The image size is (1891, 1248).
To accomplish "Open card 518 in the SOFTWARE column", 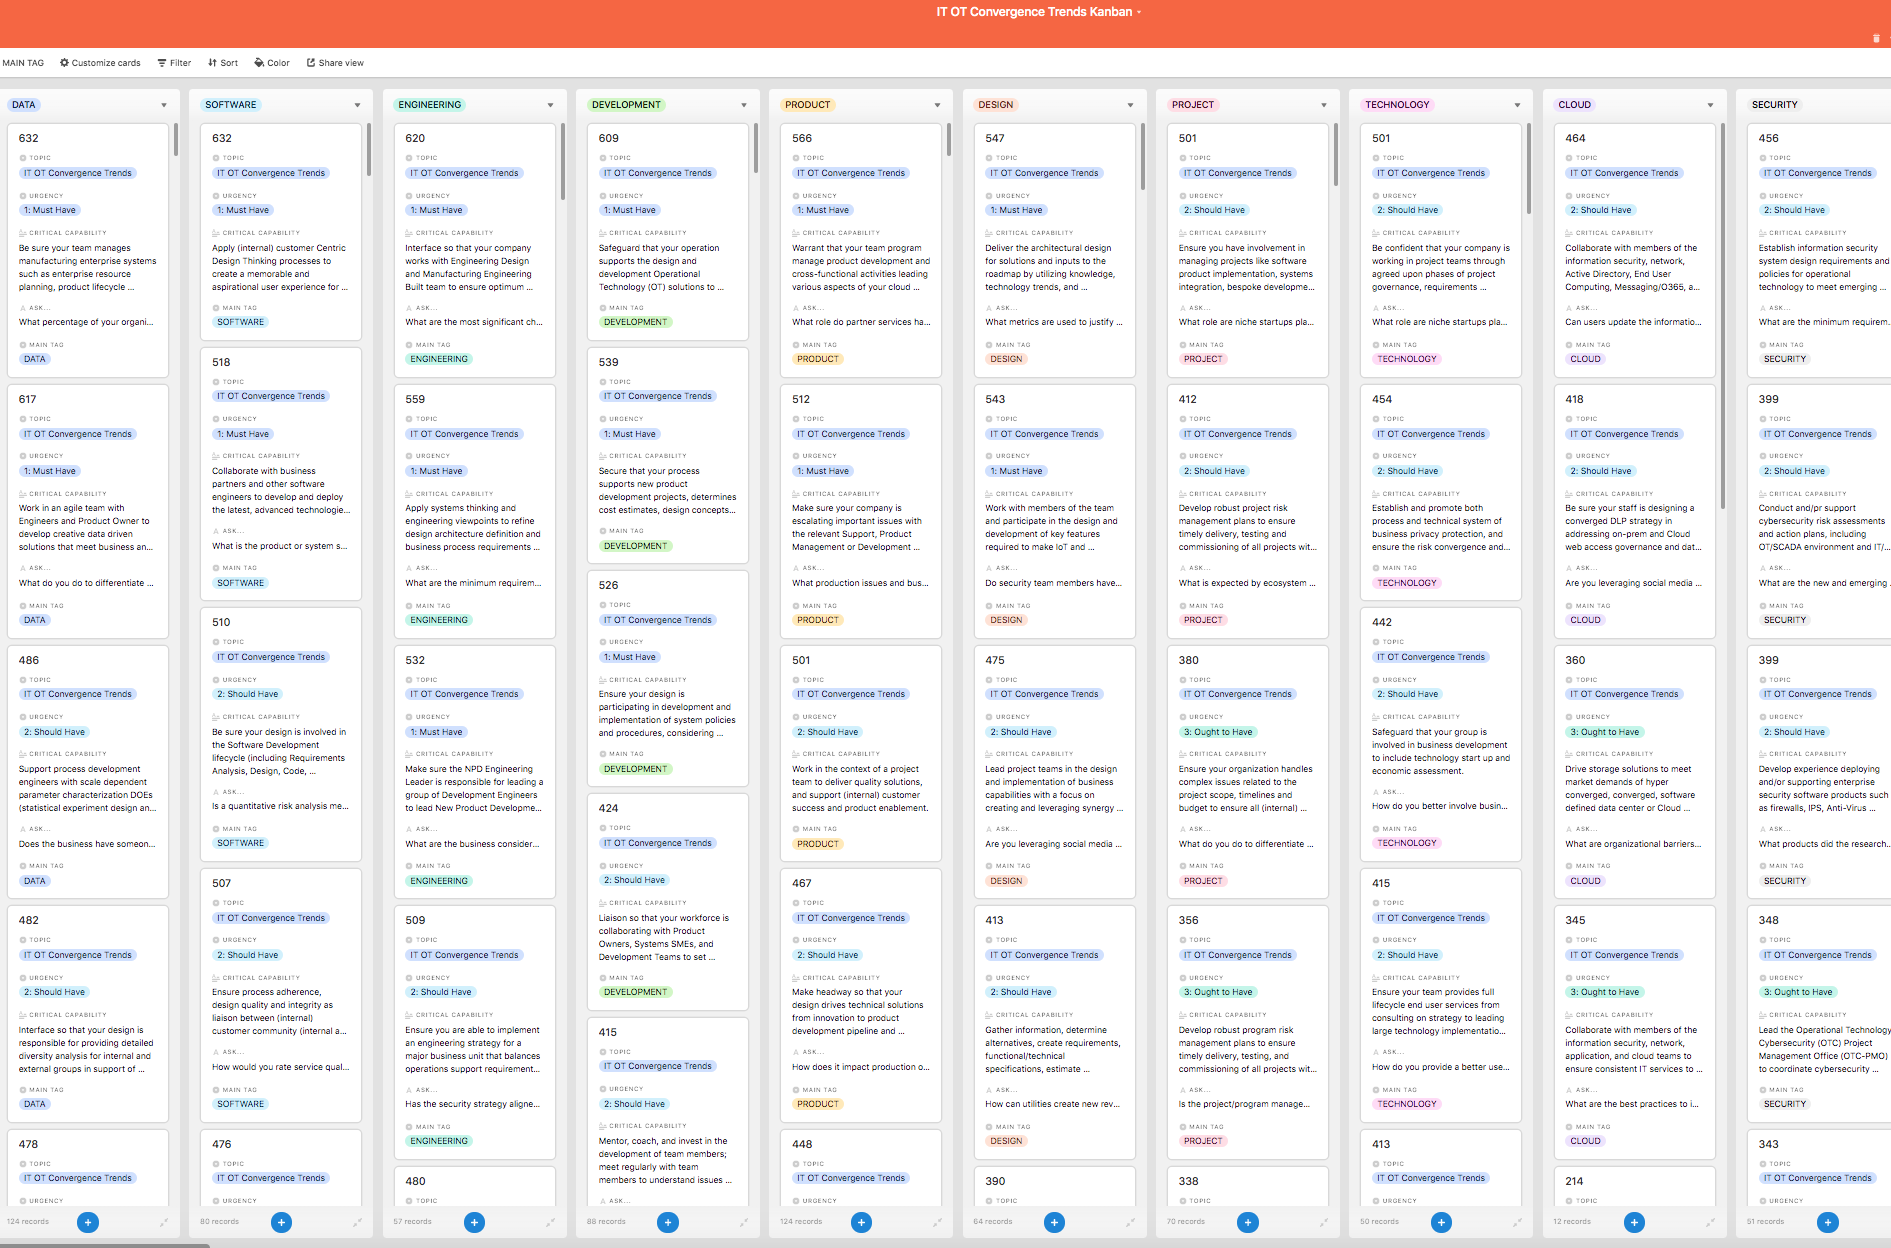I will (281, 473).
